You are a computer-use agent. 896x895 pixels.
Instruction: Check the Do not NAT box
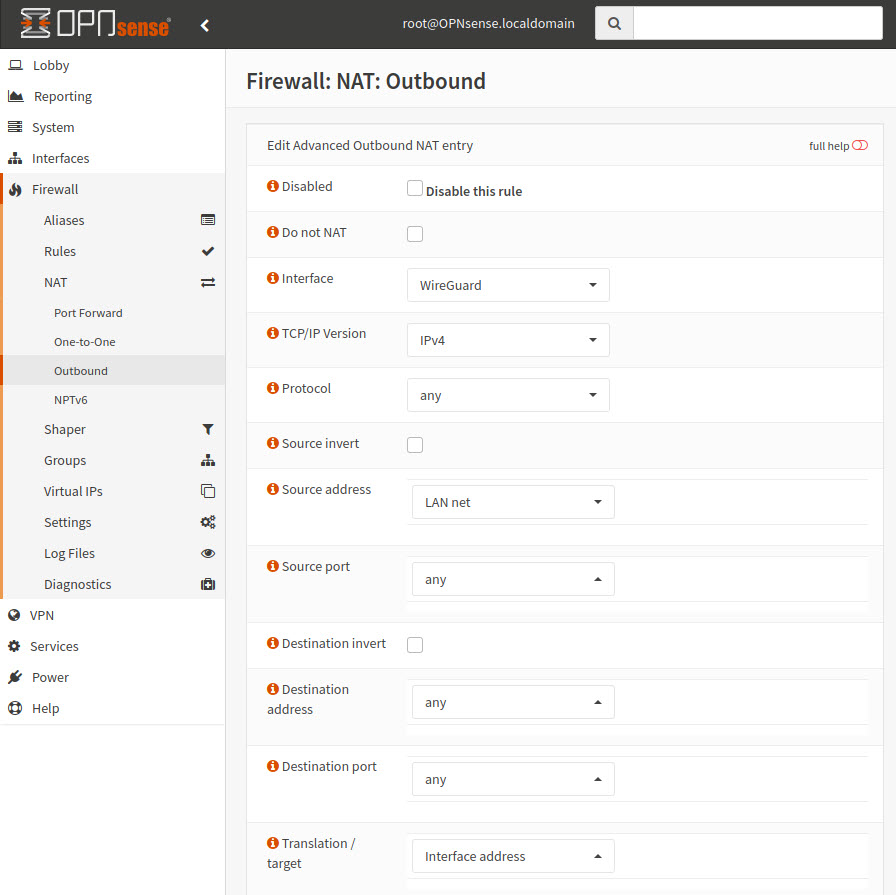point(415,234)
